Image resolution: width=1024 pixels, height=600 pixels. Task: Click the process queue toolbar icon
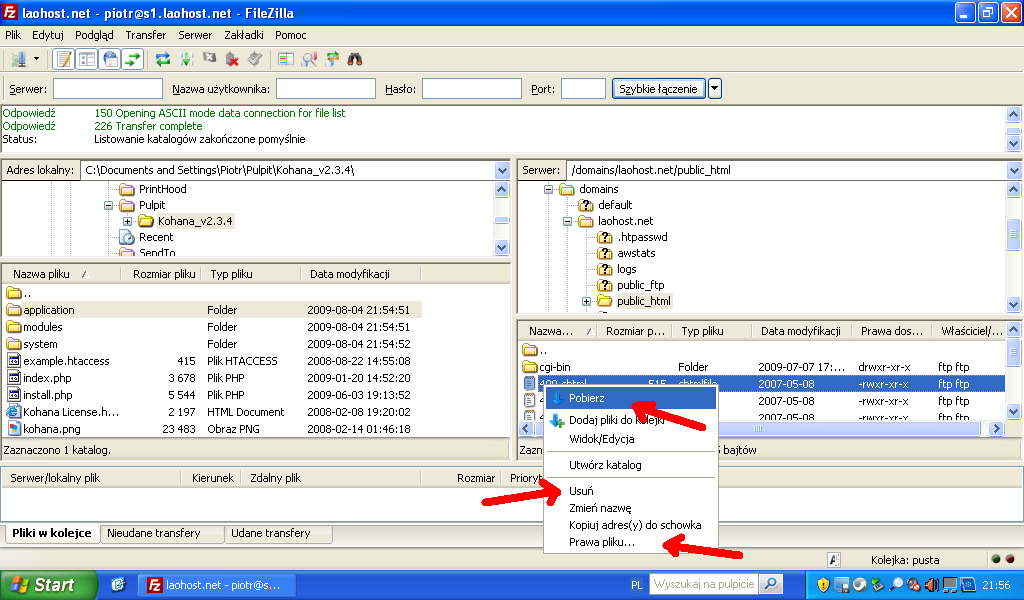187,59
